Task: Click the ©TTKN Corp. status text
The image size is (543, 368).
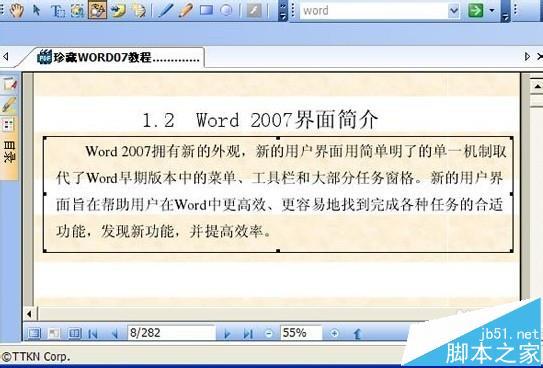Action: tap(36, 356)
